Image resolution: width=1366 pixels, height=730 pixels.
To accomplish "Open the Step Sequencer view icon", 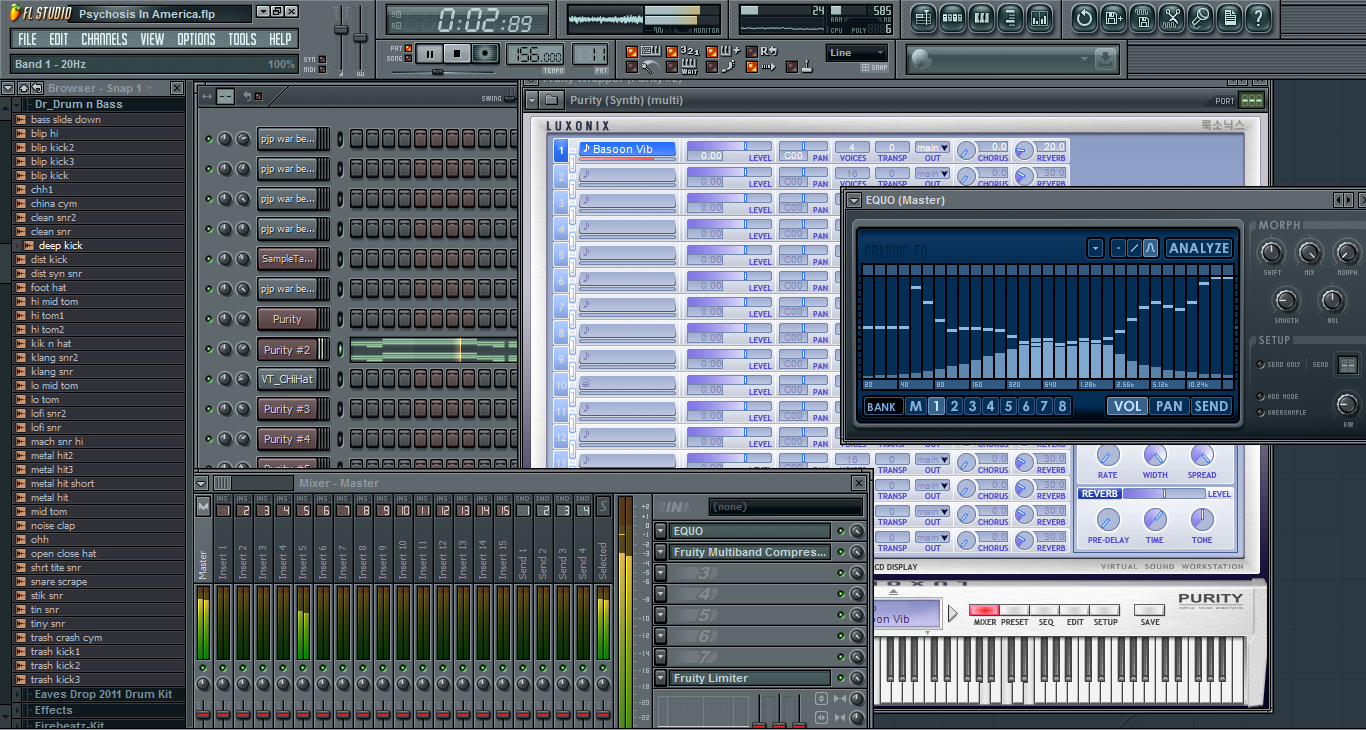I will point(952,18).
